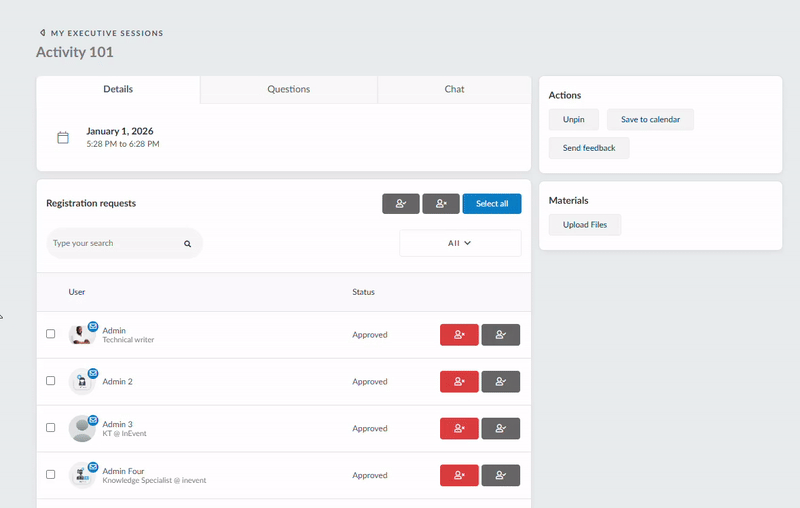Click the mail badge on Admin 2's avatar
Viewport: 800px width, 508px height.
93,373
